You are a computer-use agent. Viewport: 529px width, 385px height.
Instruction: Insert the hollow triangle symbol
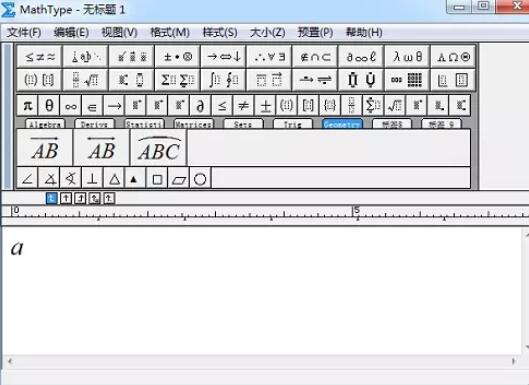pyautogui.click(x=114, y=178)
